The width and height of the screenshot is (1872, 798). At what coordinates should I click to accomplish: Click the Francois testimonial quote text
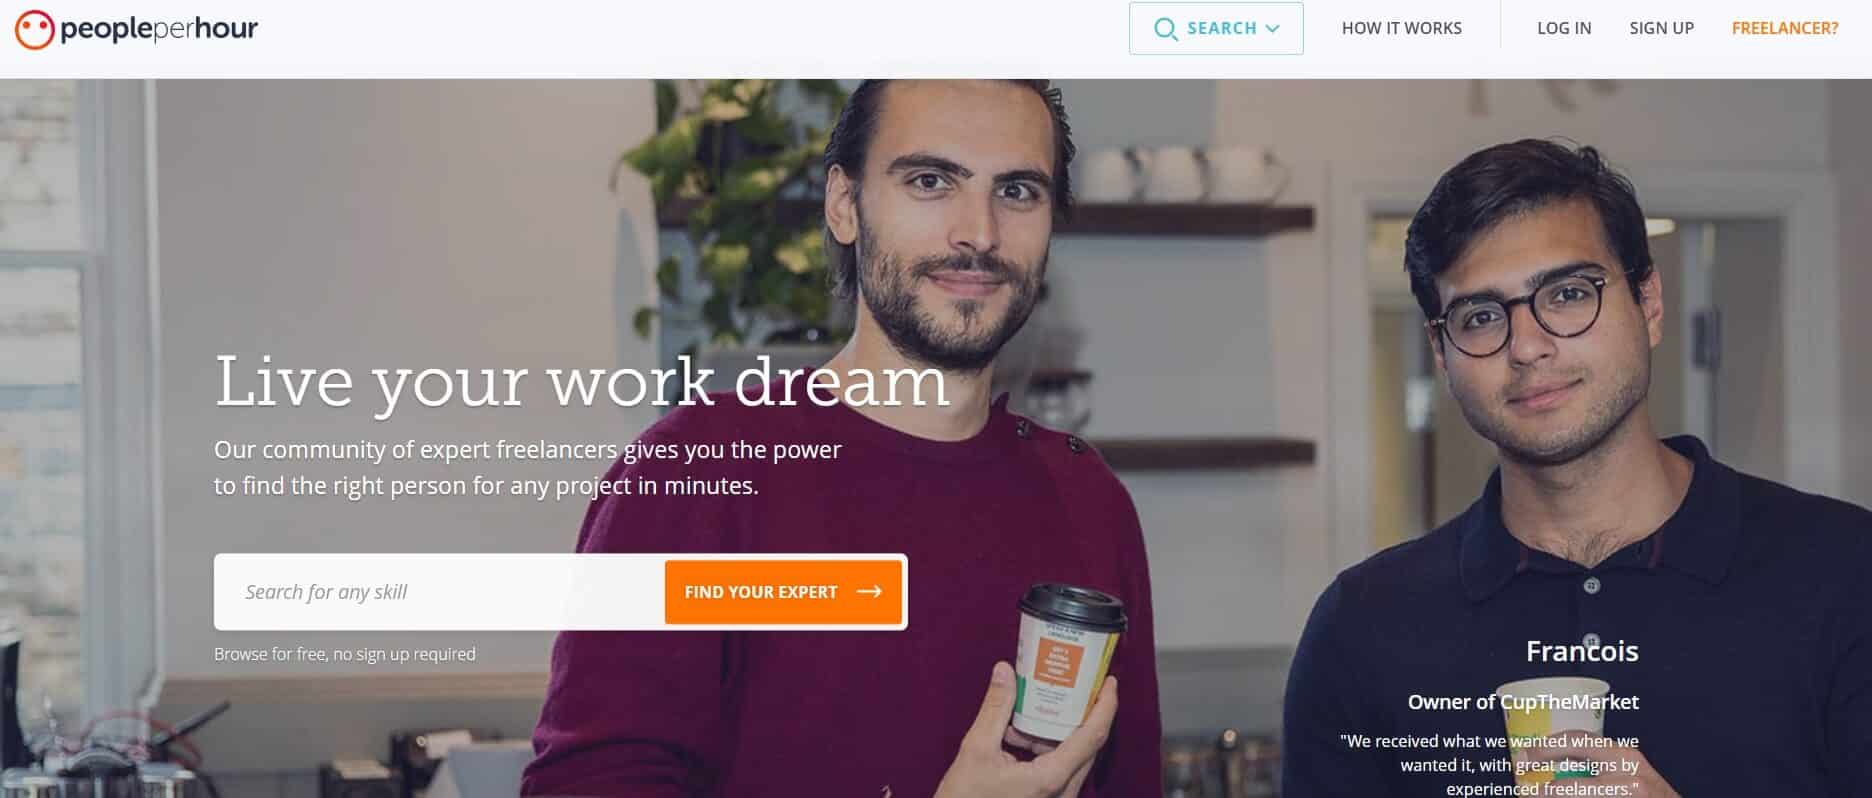pyautogui.click(x=1490, y=765)
